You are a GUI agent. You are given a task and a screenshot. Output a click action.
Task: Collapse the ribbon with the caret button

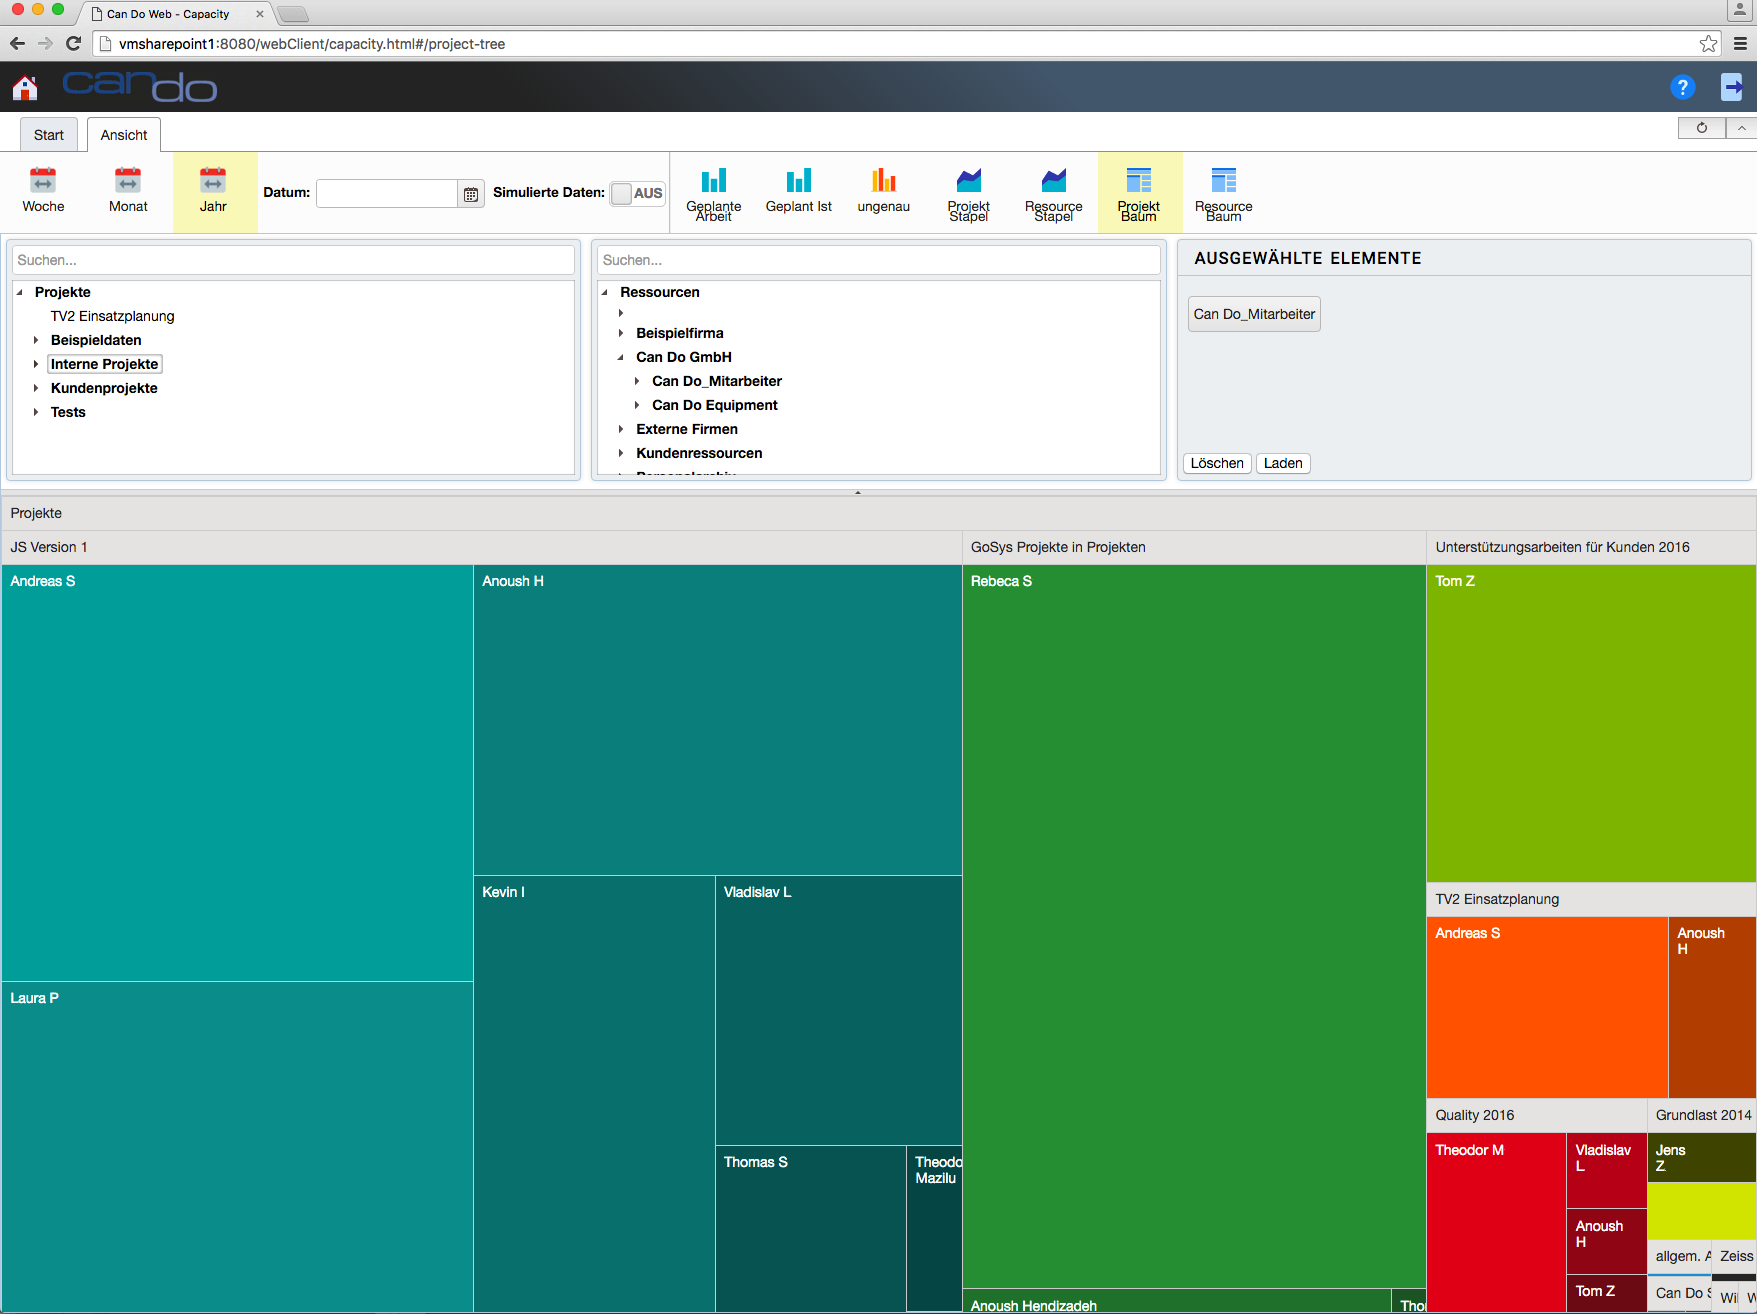point(1741,128)
